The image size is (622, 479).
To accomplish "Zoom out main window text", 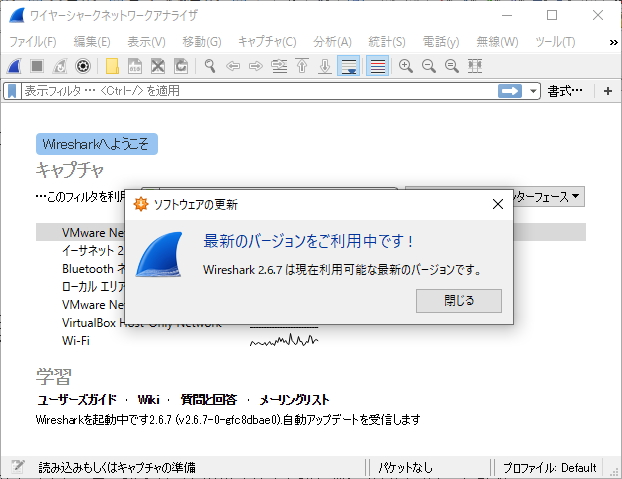I will (x=428, y=66).
